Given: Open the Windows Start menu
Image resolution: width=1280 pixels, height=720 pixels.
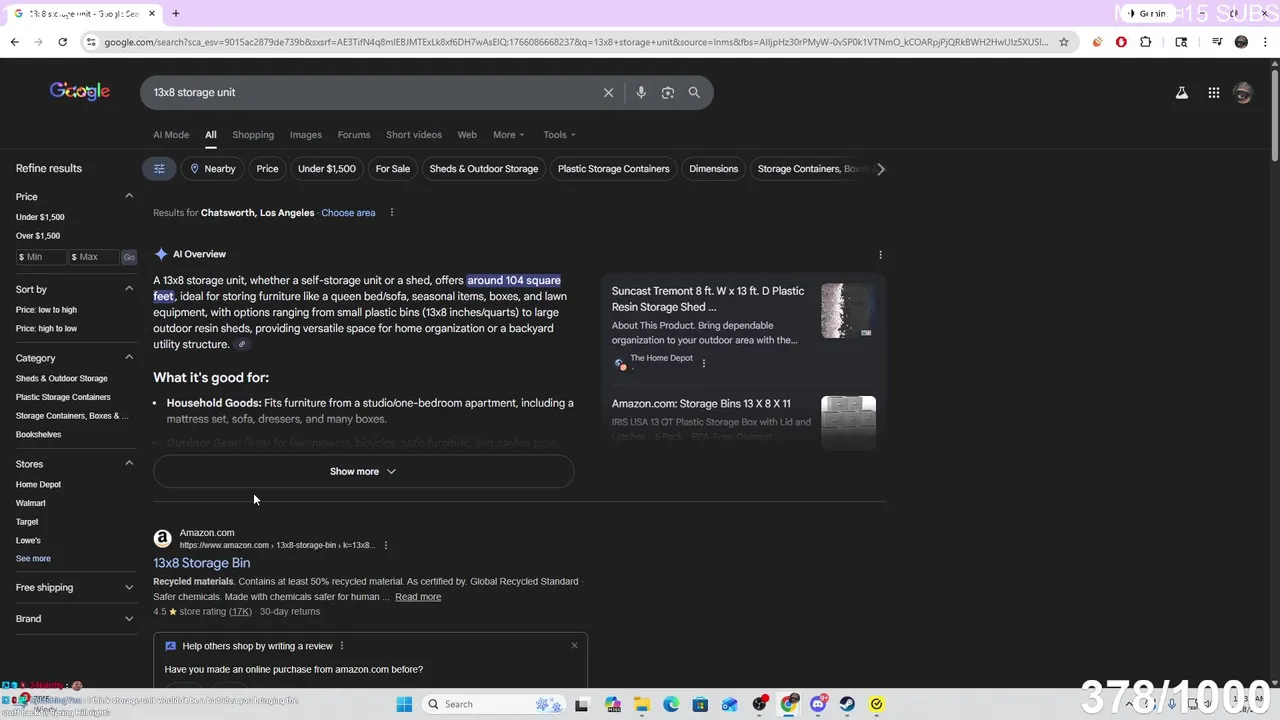Looking at the screenshot, I should (404, 704).
